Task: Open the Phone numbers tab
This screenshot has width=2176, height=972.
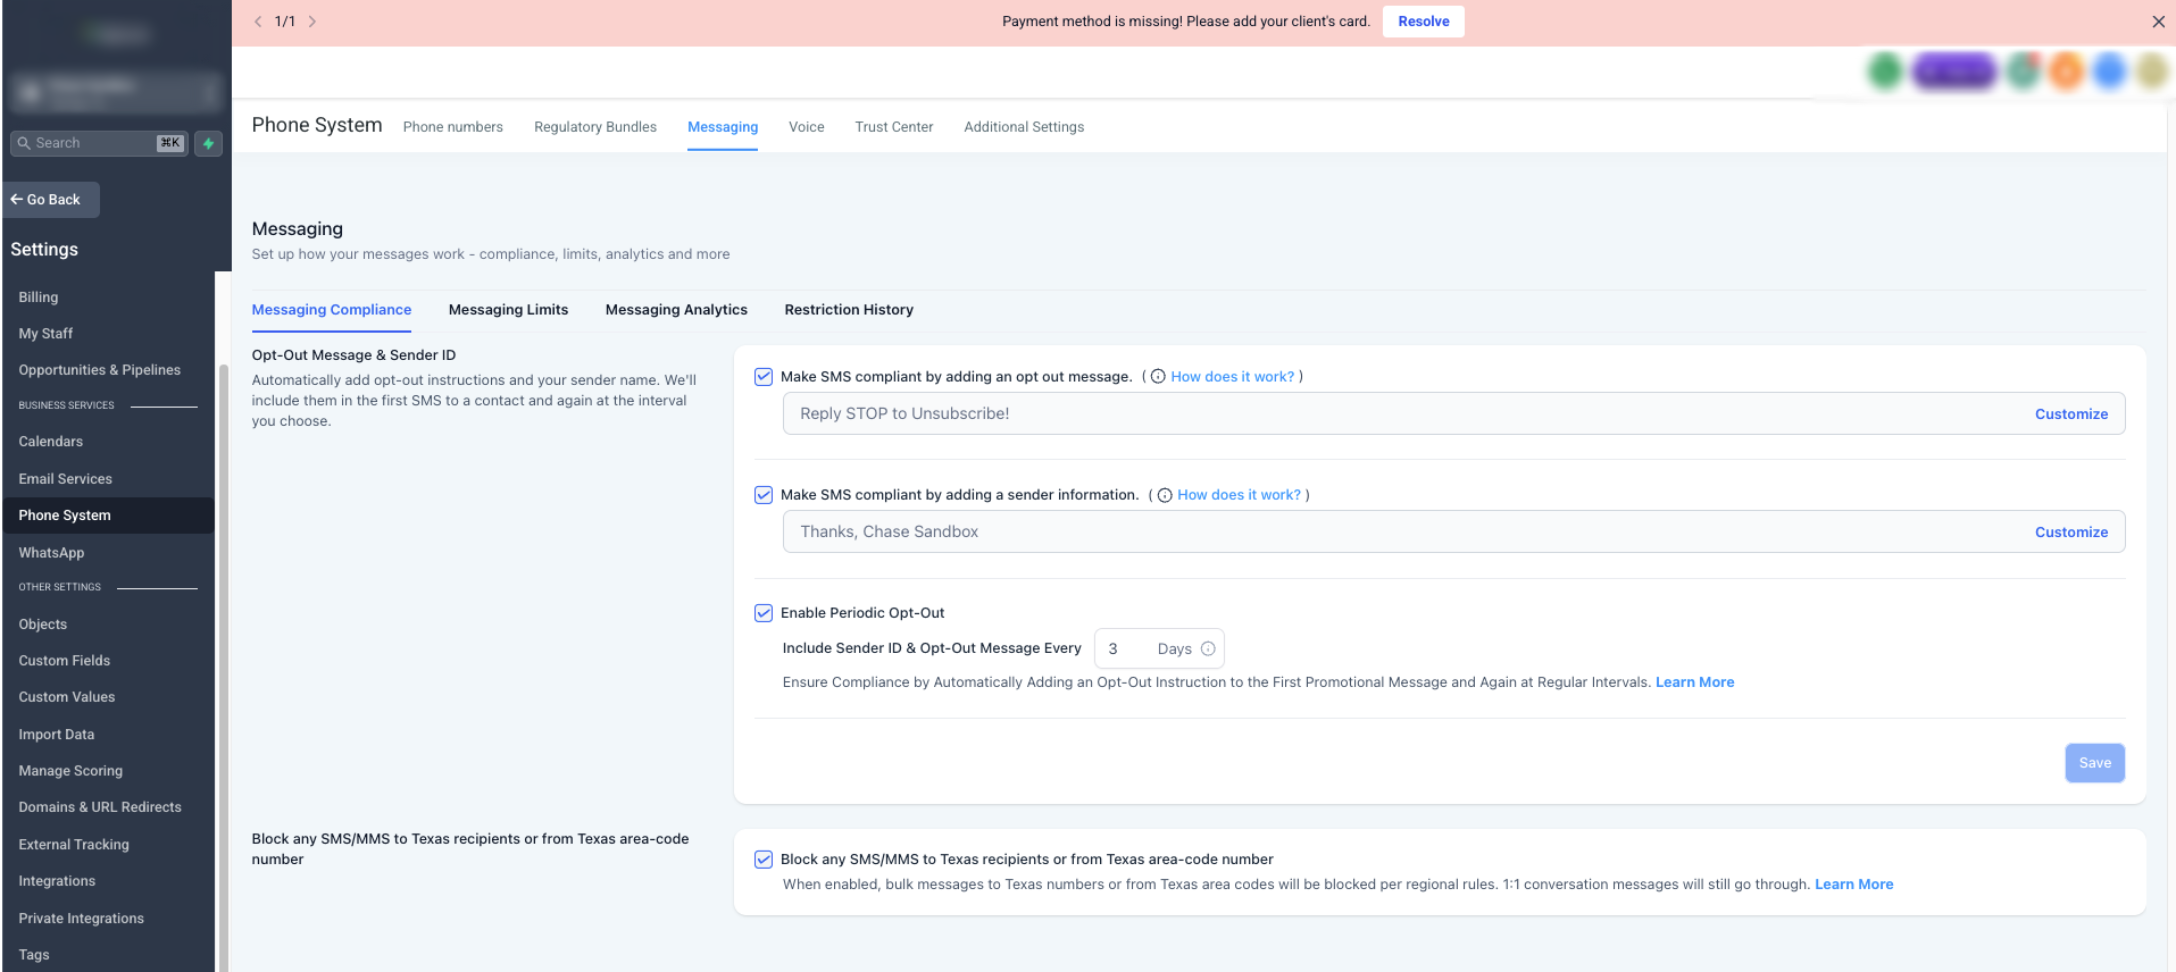Action: point(453,127)
